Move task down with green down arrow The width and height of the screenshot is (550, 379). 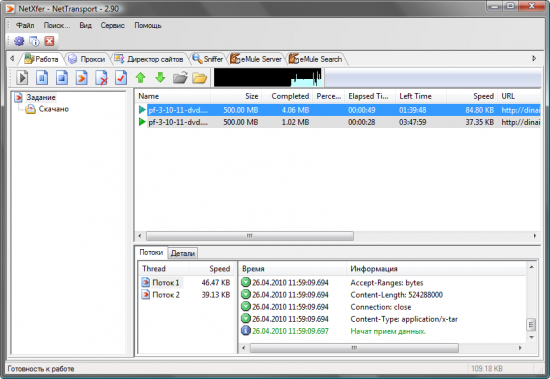160,78
